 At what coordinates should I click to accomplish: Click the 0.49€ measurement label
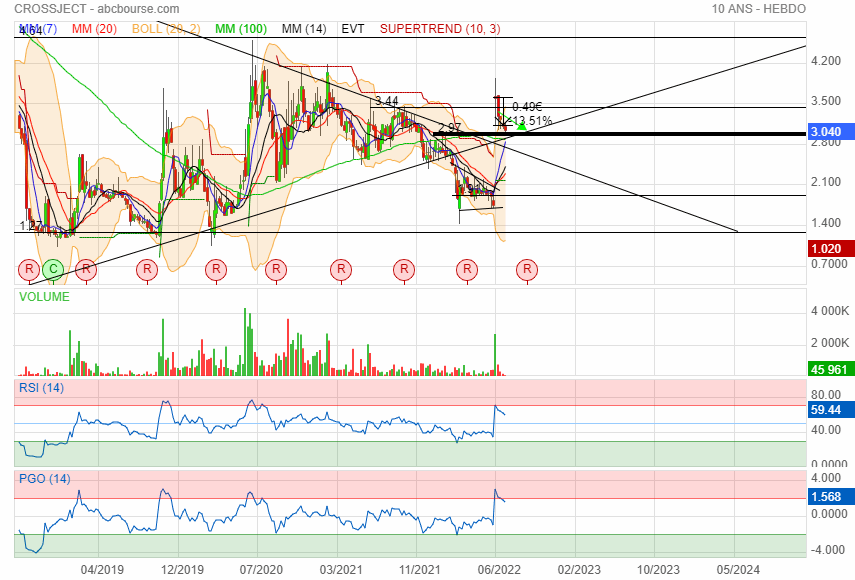[527, 107]
